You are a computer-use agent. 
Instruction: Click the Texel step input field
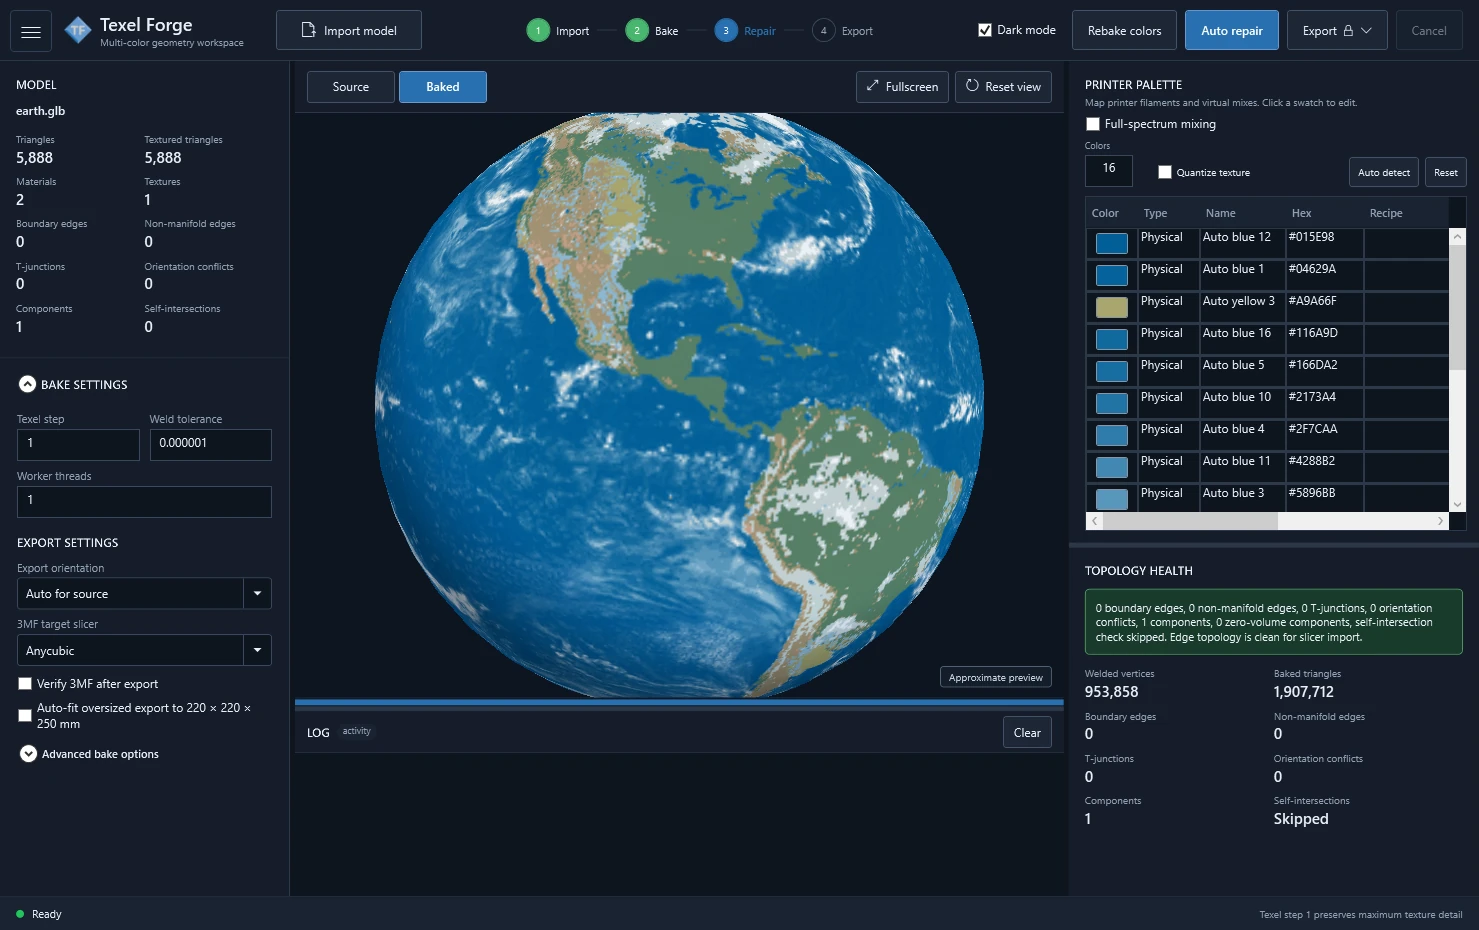point(78,444)
